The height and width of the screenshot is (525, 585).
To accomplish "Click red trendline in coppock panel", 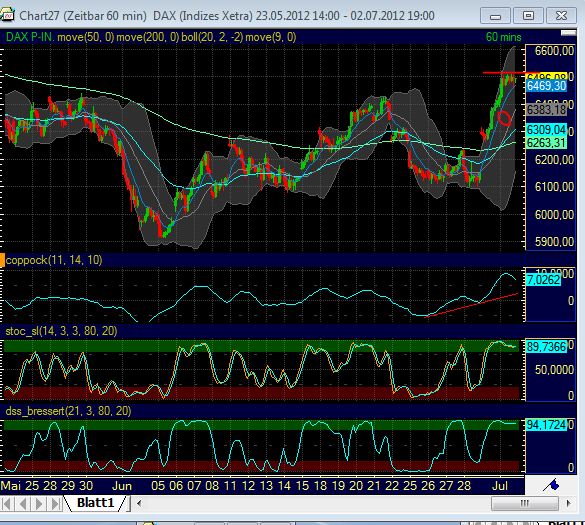I will pos(472,305).
